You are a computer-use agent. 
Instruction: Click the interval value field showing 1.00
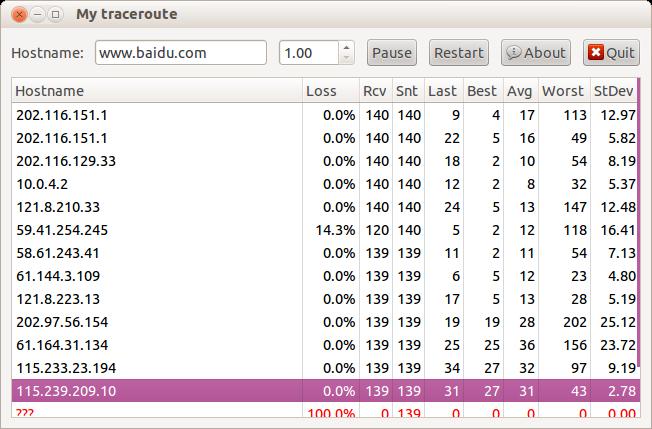click(308, 53)
